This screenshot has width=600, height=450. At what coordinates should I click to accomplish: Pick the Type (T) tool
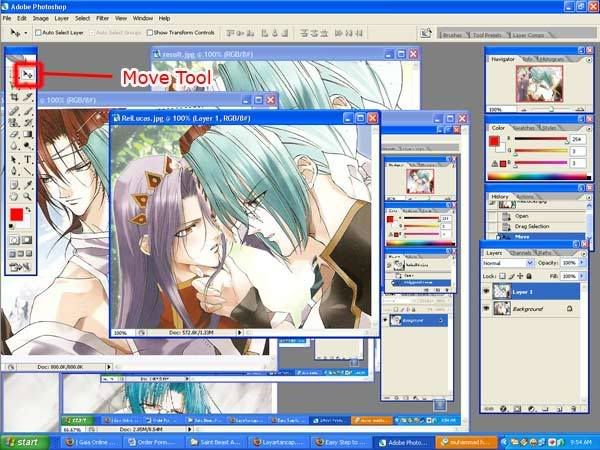tap(28, 160)
